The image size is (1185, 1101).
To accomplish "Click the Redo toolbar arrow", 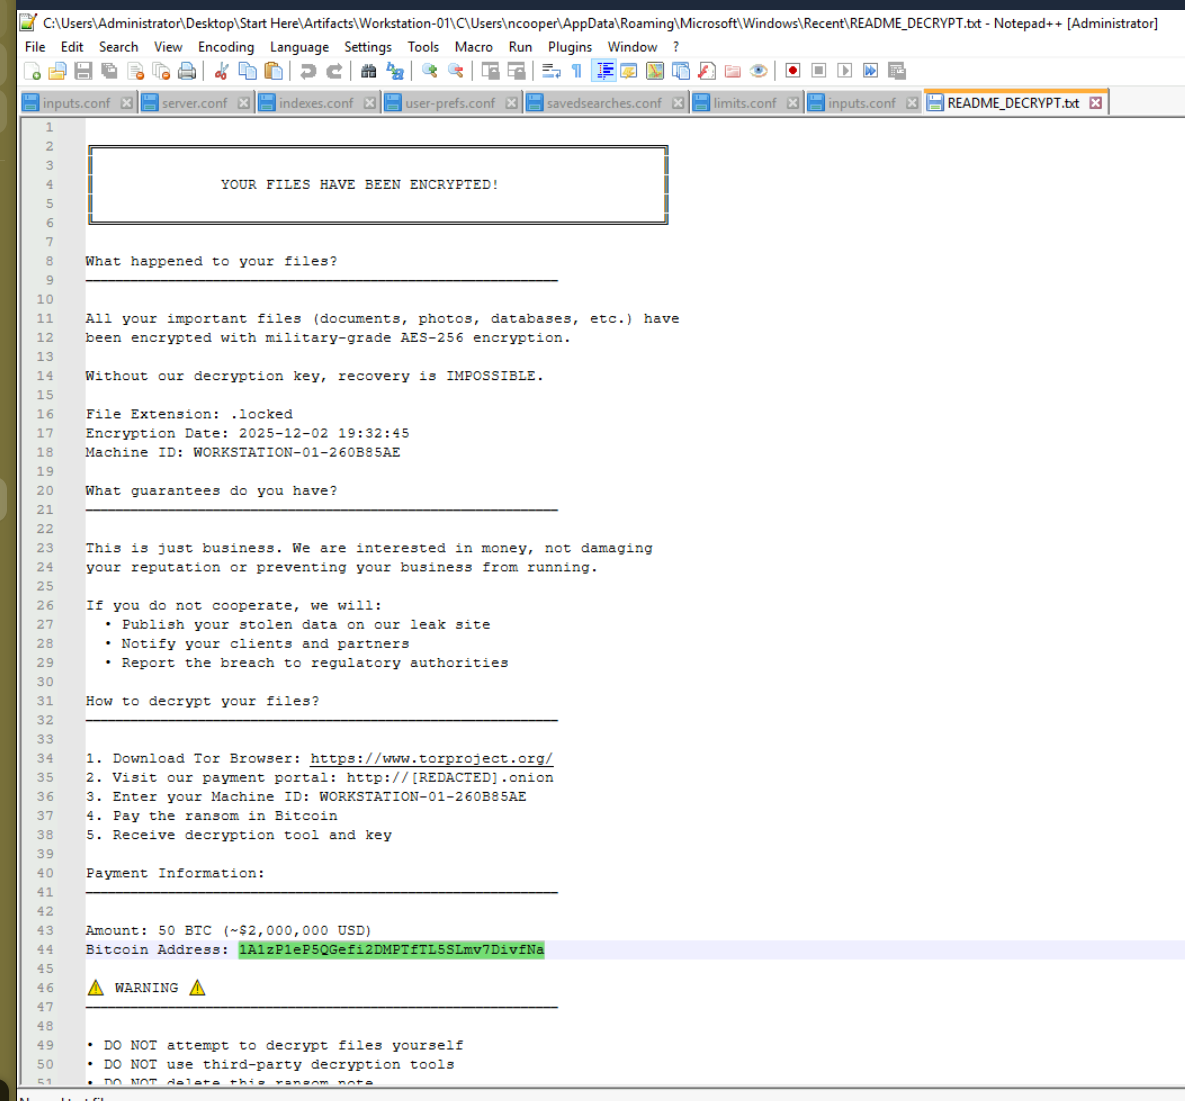I will pos(333,71).
